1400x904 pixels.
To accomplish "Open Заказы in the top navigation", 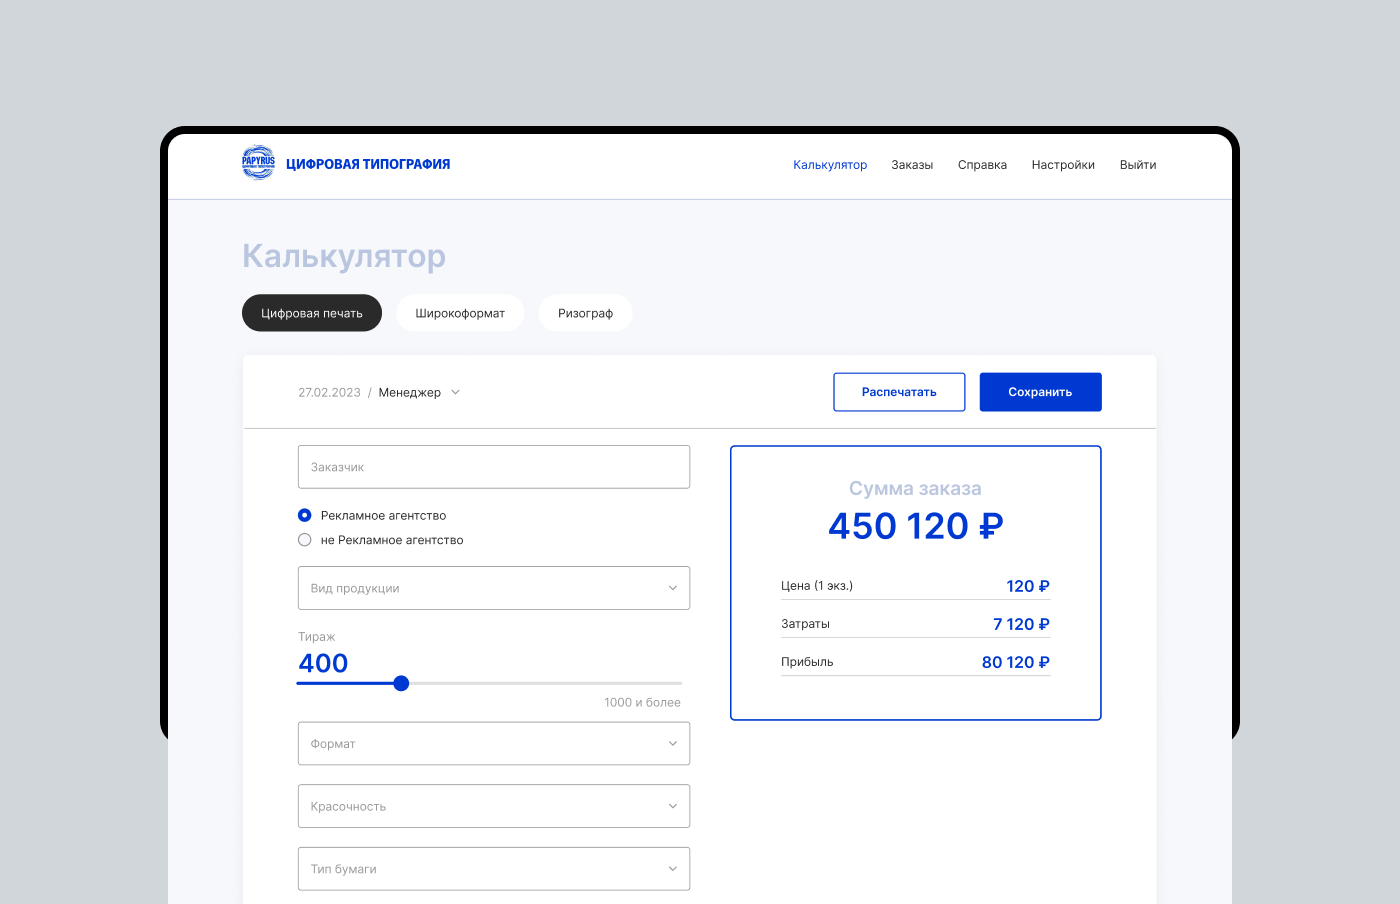I will pyautogui.click(x=912, y=165).
